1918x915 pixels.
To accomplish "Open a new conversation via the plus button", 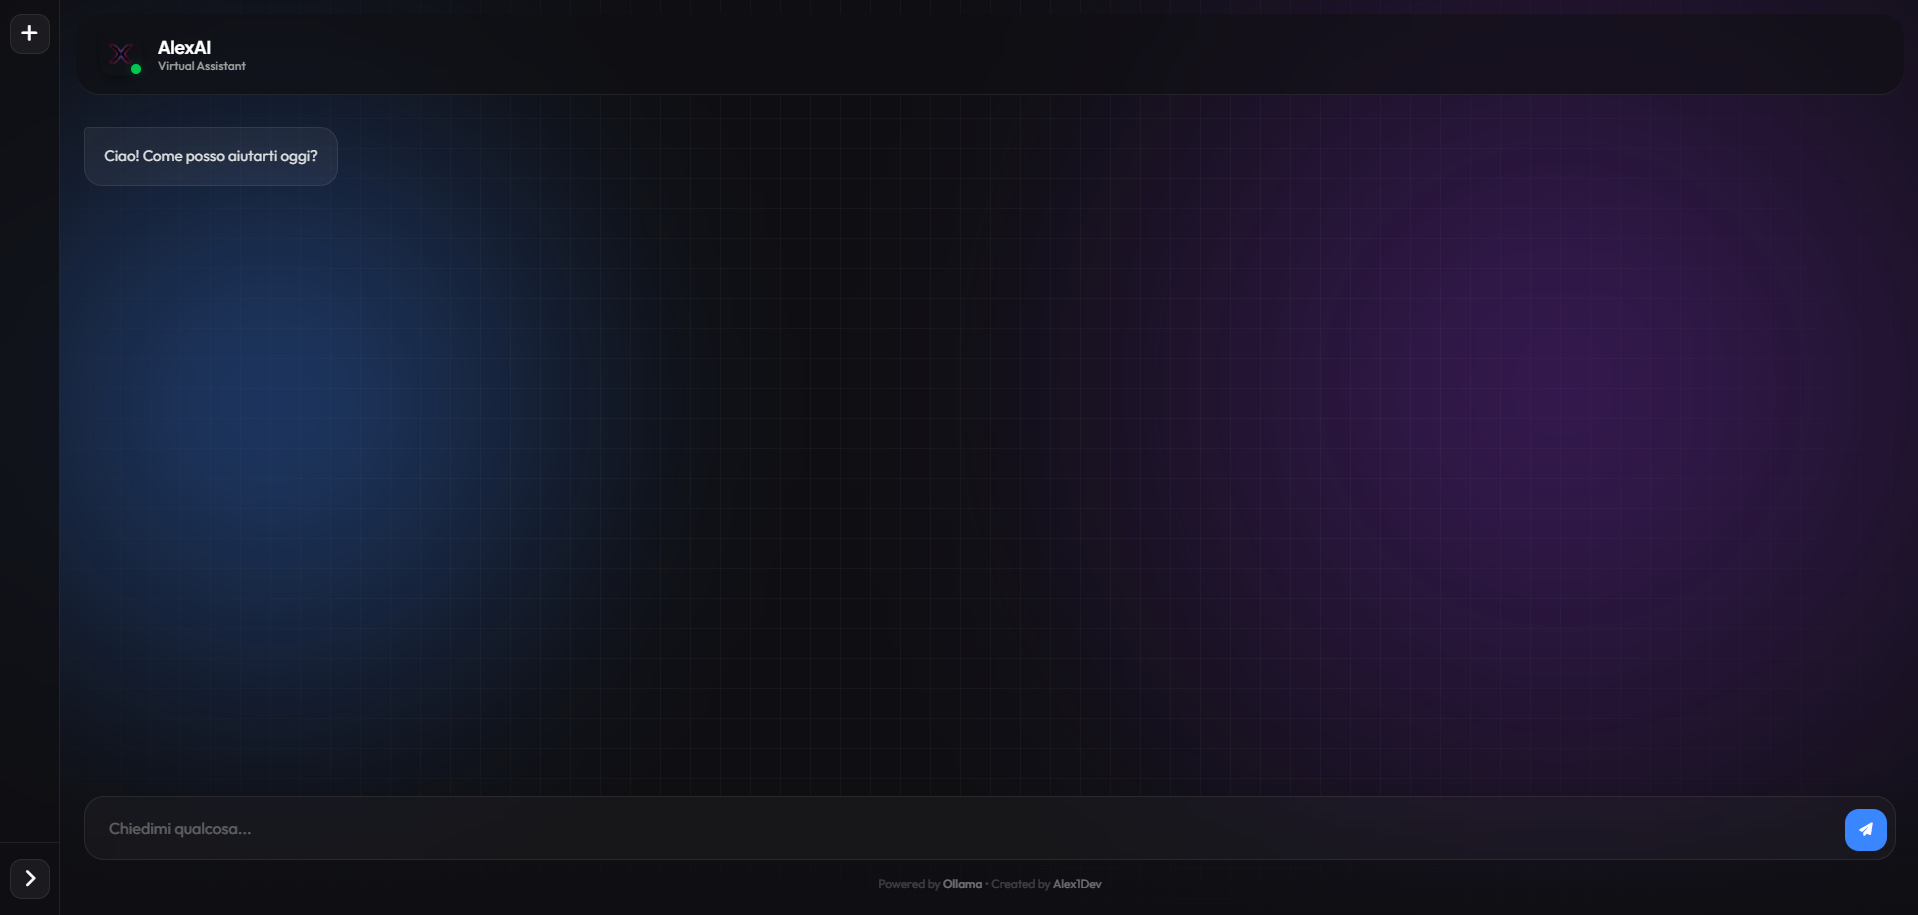I will [28, 33].
